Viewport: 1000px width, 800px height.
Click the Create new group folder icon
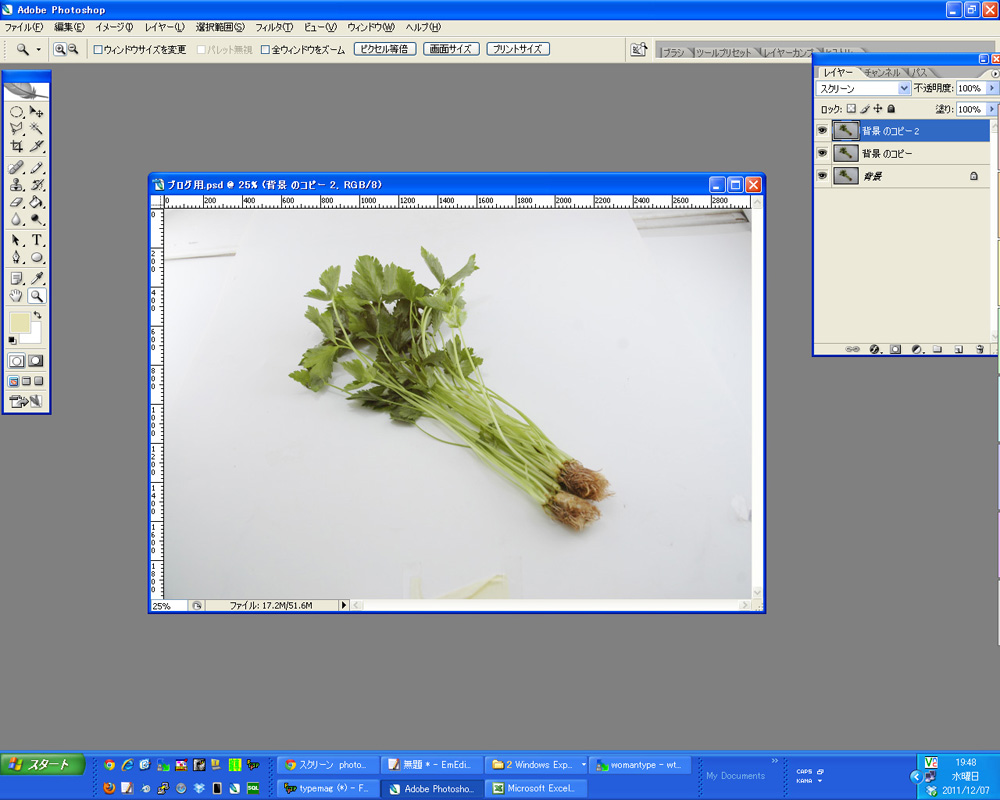tap(937, 349)
